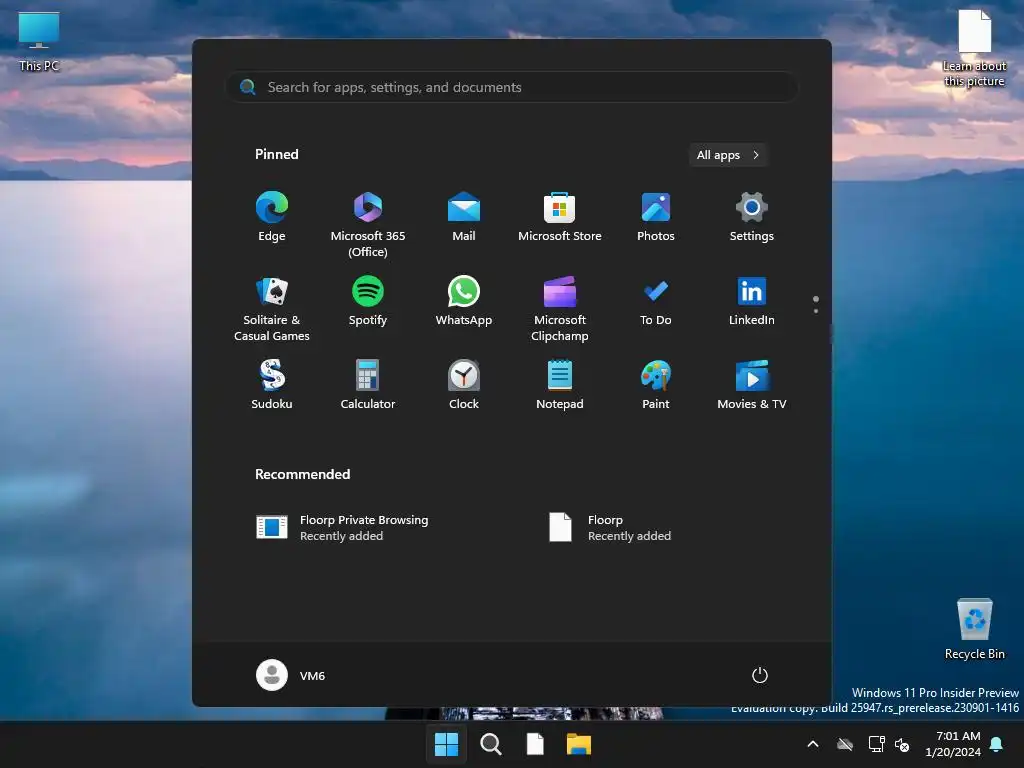The height and width of the screenshot is (768, 1024).
Task: Click the Start menu search field
Action: tap(511, 87)
